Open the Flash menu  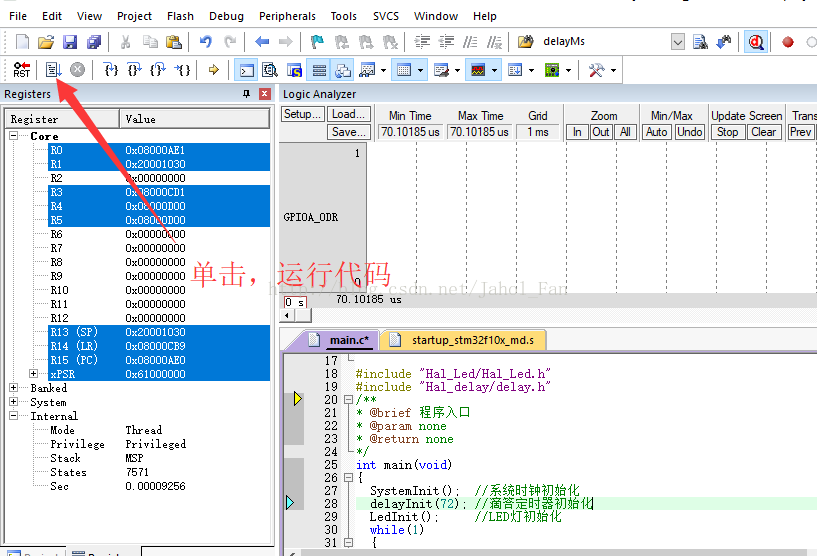(180, 16)
